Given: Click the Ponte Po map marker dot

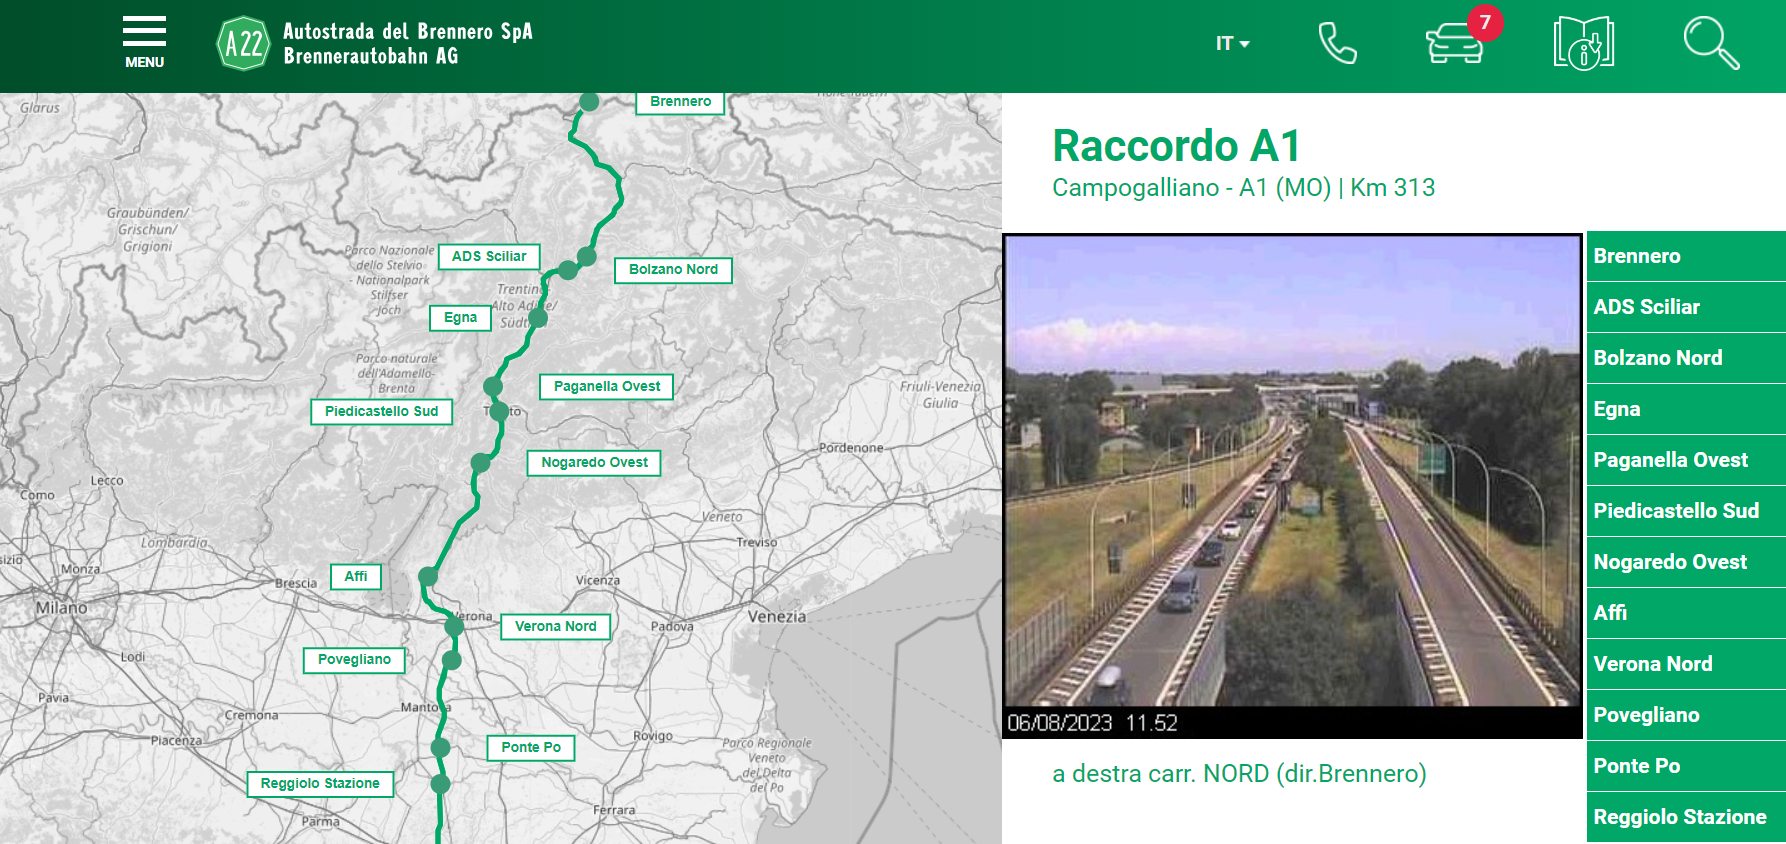Looking at the screenshot, I should (441, 747).
